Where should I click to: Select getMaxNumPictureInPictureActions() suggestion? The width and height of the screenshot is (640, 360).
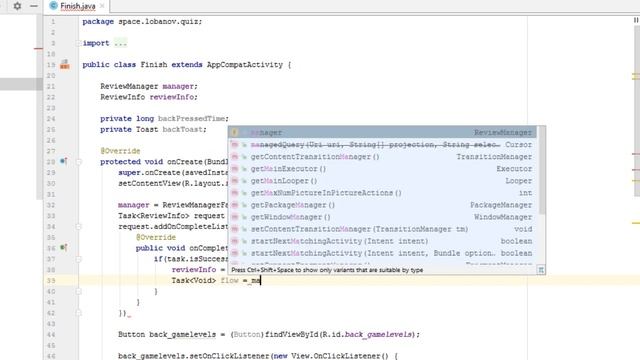tap(382, 193)
